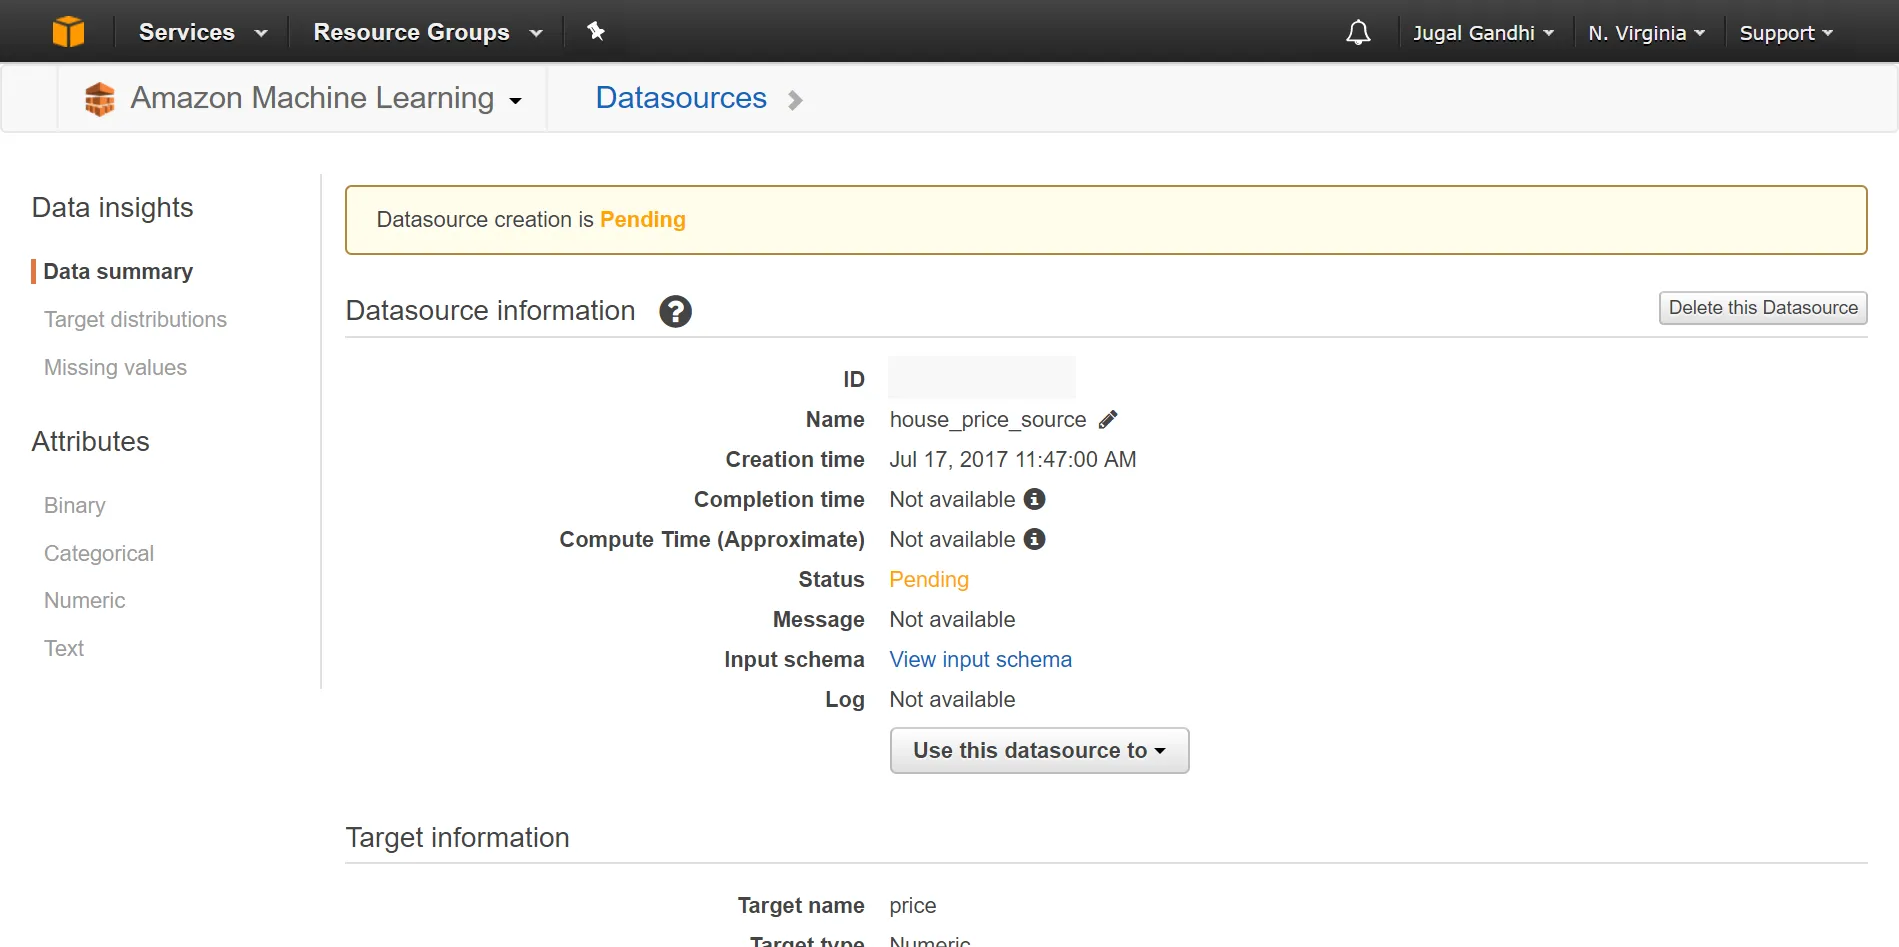Show info for Completion time
The width and height of the screenshot is (1899, 947).
[x=1035, y=499]
